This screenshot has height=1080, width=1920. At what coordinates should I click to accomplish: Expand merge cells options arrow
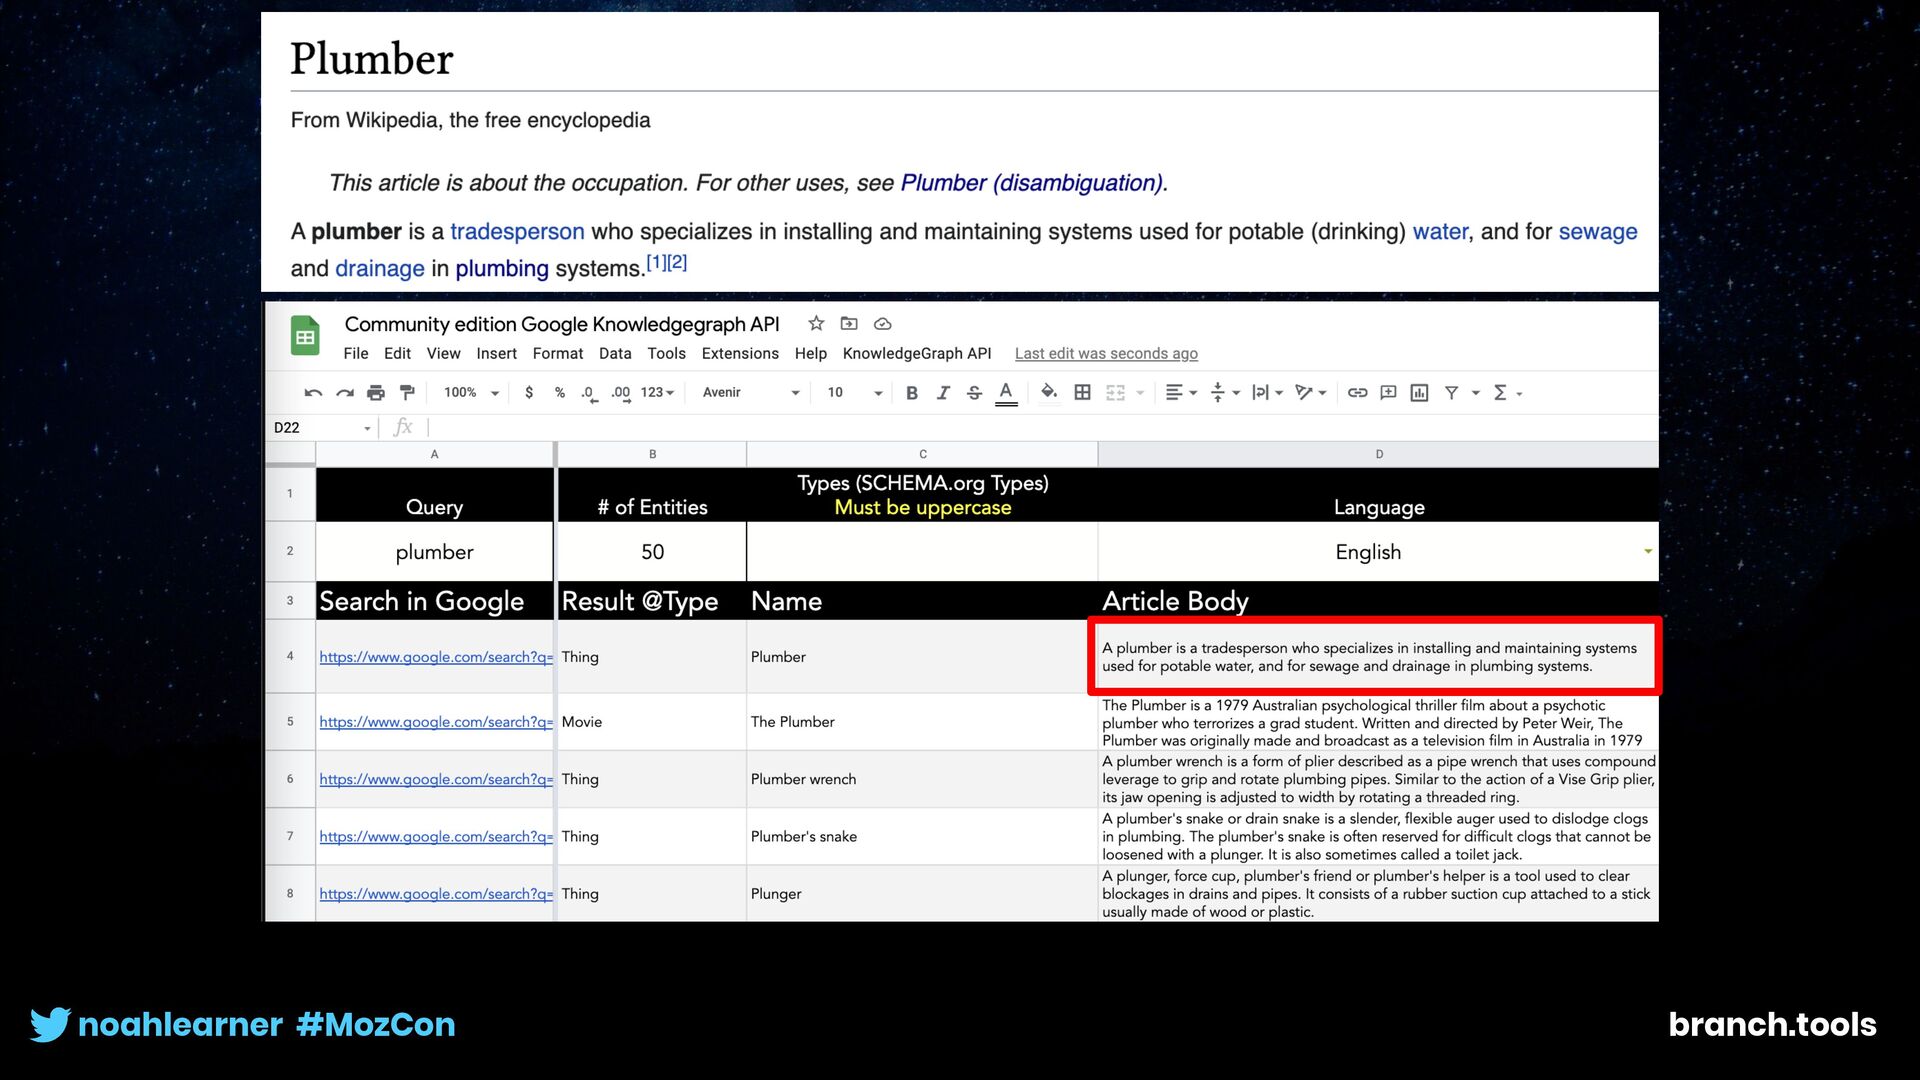[x=1140, y=394]
